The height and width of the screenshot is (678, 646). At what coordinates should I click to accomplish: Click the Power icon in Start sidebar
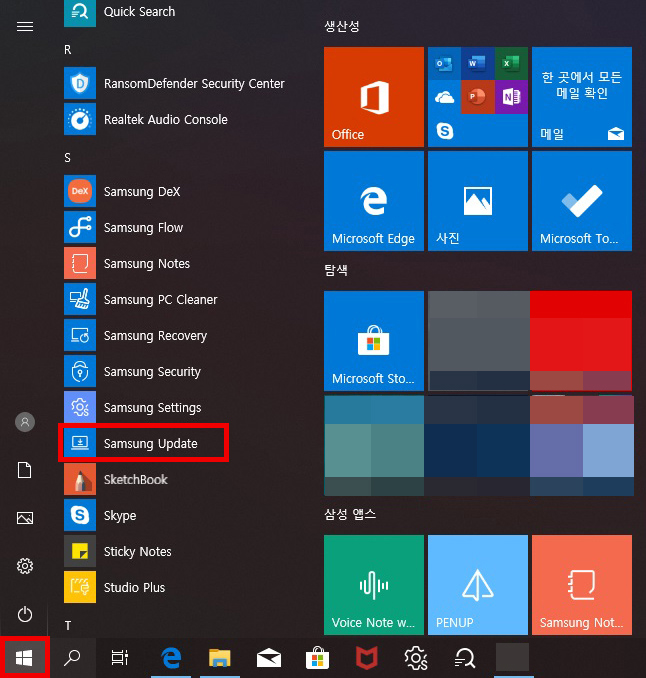25,614
